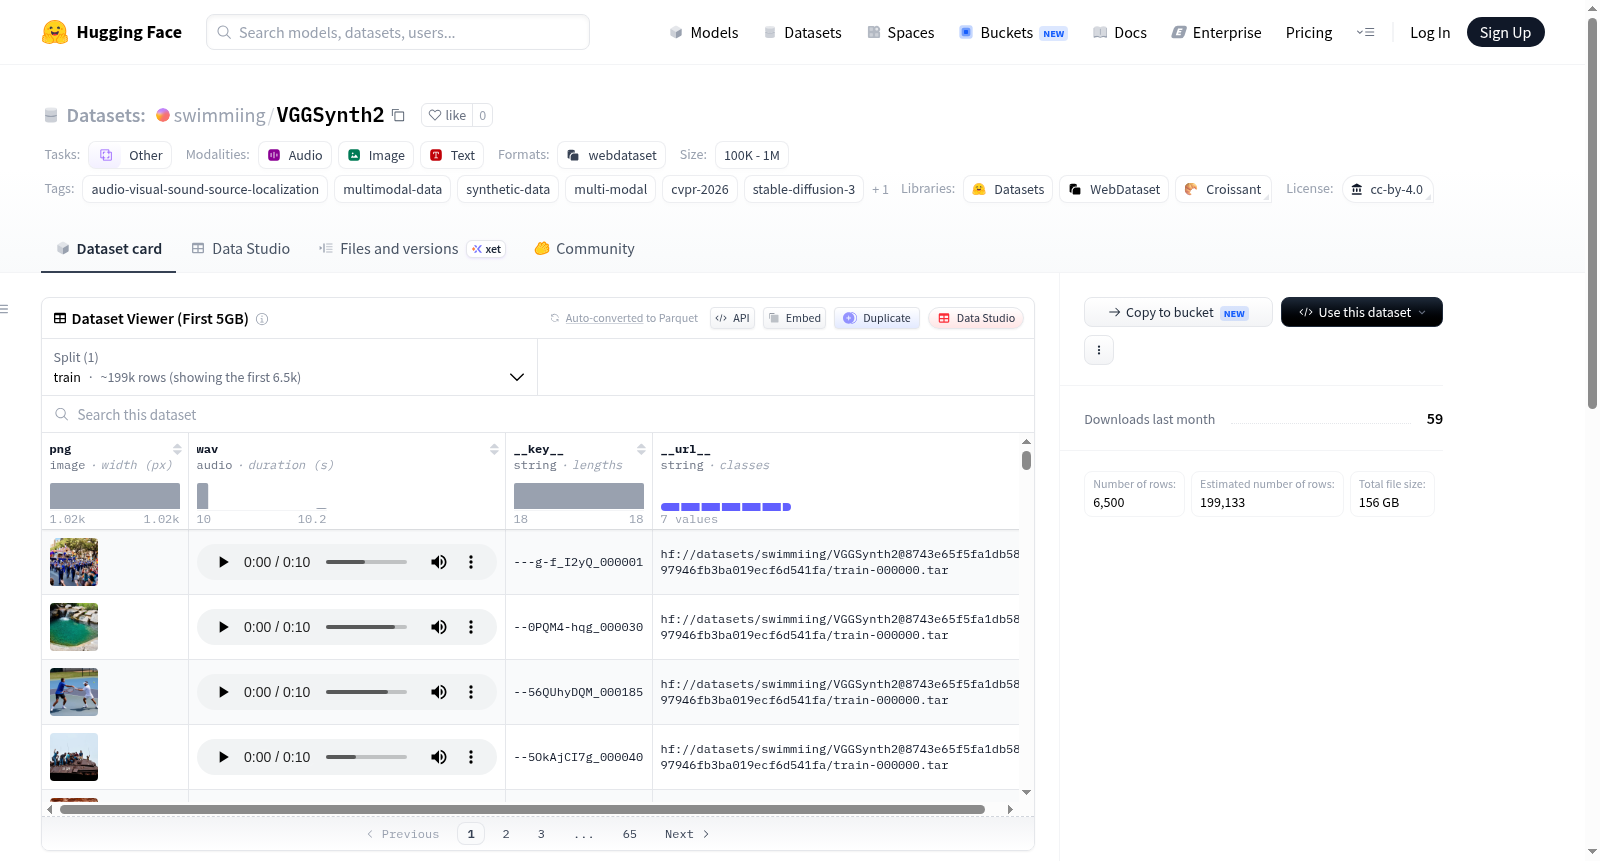Open Buckets in the top navigation
The width and height of the screenshot is (1600, 861).
click(1013, 32)
